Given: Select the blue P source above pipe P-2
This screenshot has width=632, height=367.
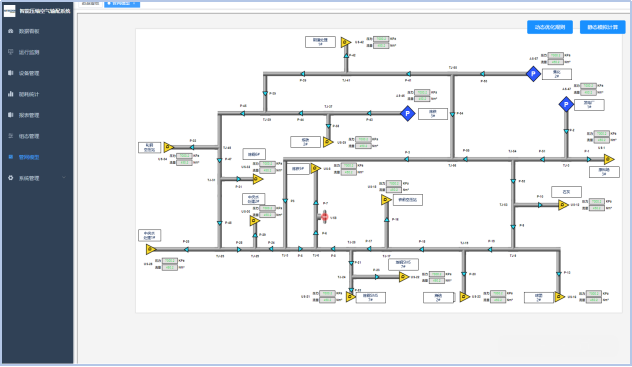Looking at the screenshot, I should coord(566,104).
